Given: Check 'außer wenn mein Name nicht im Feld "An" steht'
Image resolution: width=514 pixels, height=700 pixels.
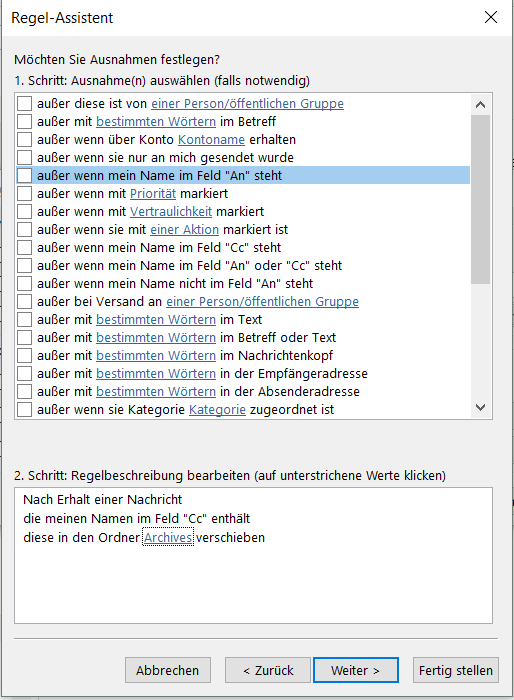Looking at the screenshot, I should pyautogui.click(x=25, y=283).
